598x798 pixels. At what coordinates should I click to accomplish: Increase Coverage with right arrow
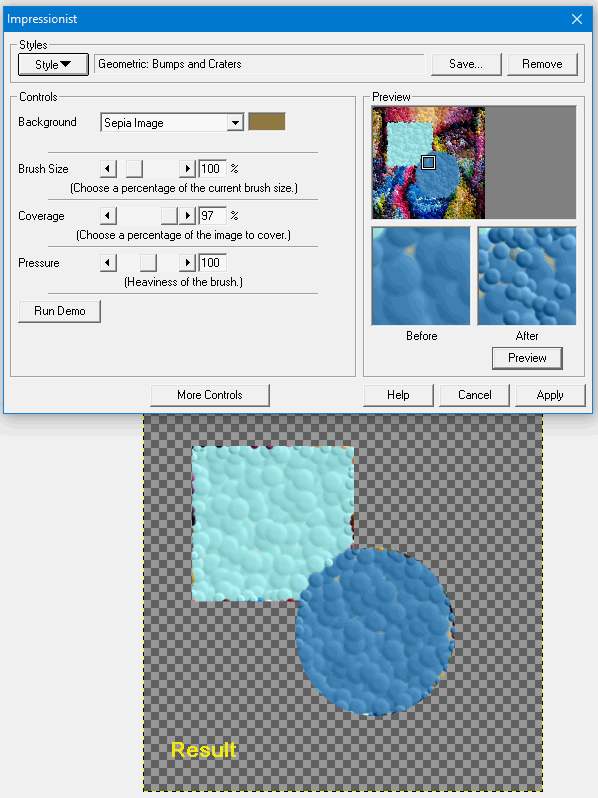[188, 216]
